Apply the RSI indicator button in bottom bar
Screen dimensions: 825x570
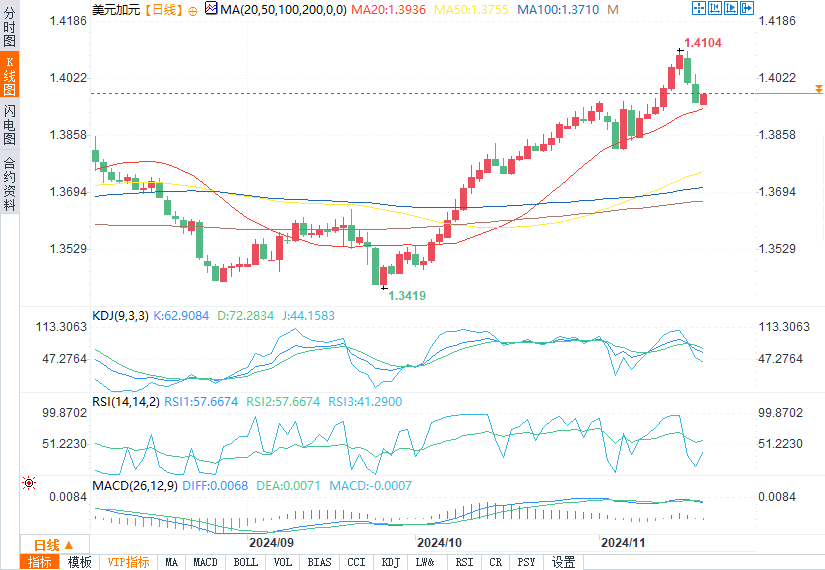[x=464, y=562]
